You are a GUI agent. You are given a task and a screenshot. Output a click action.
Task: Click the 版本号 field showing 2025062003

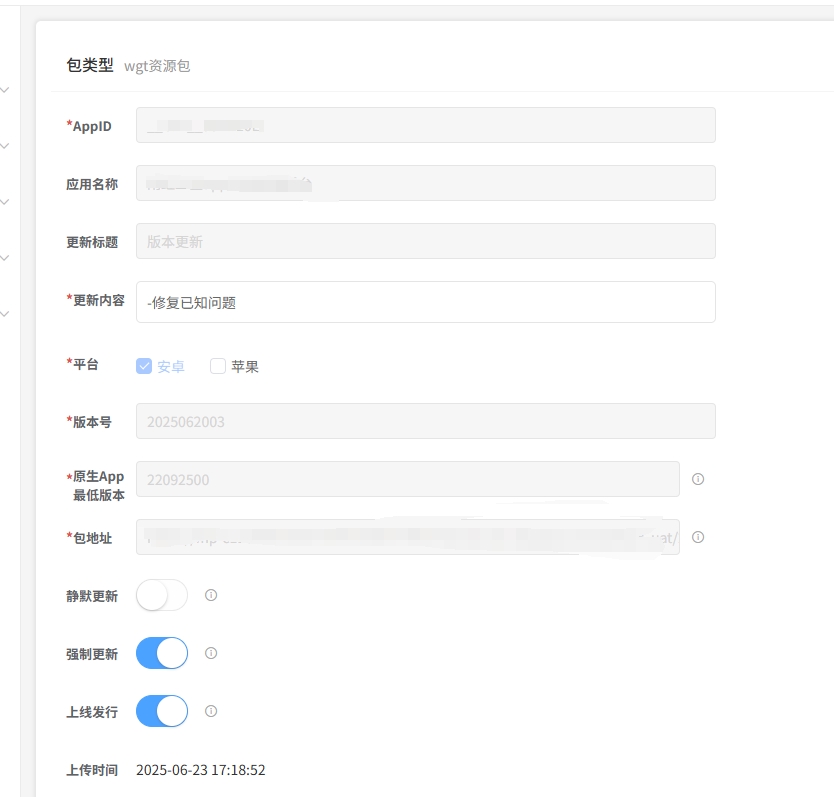point(425,421)
